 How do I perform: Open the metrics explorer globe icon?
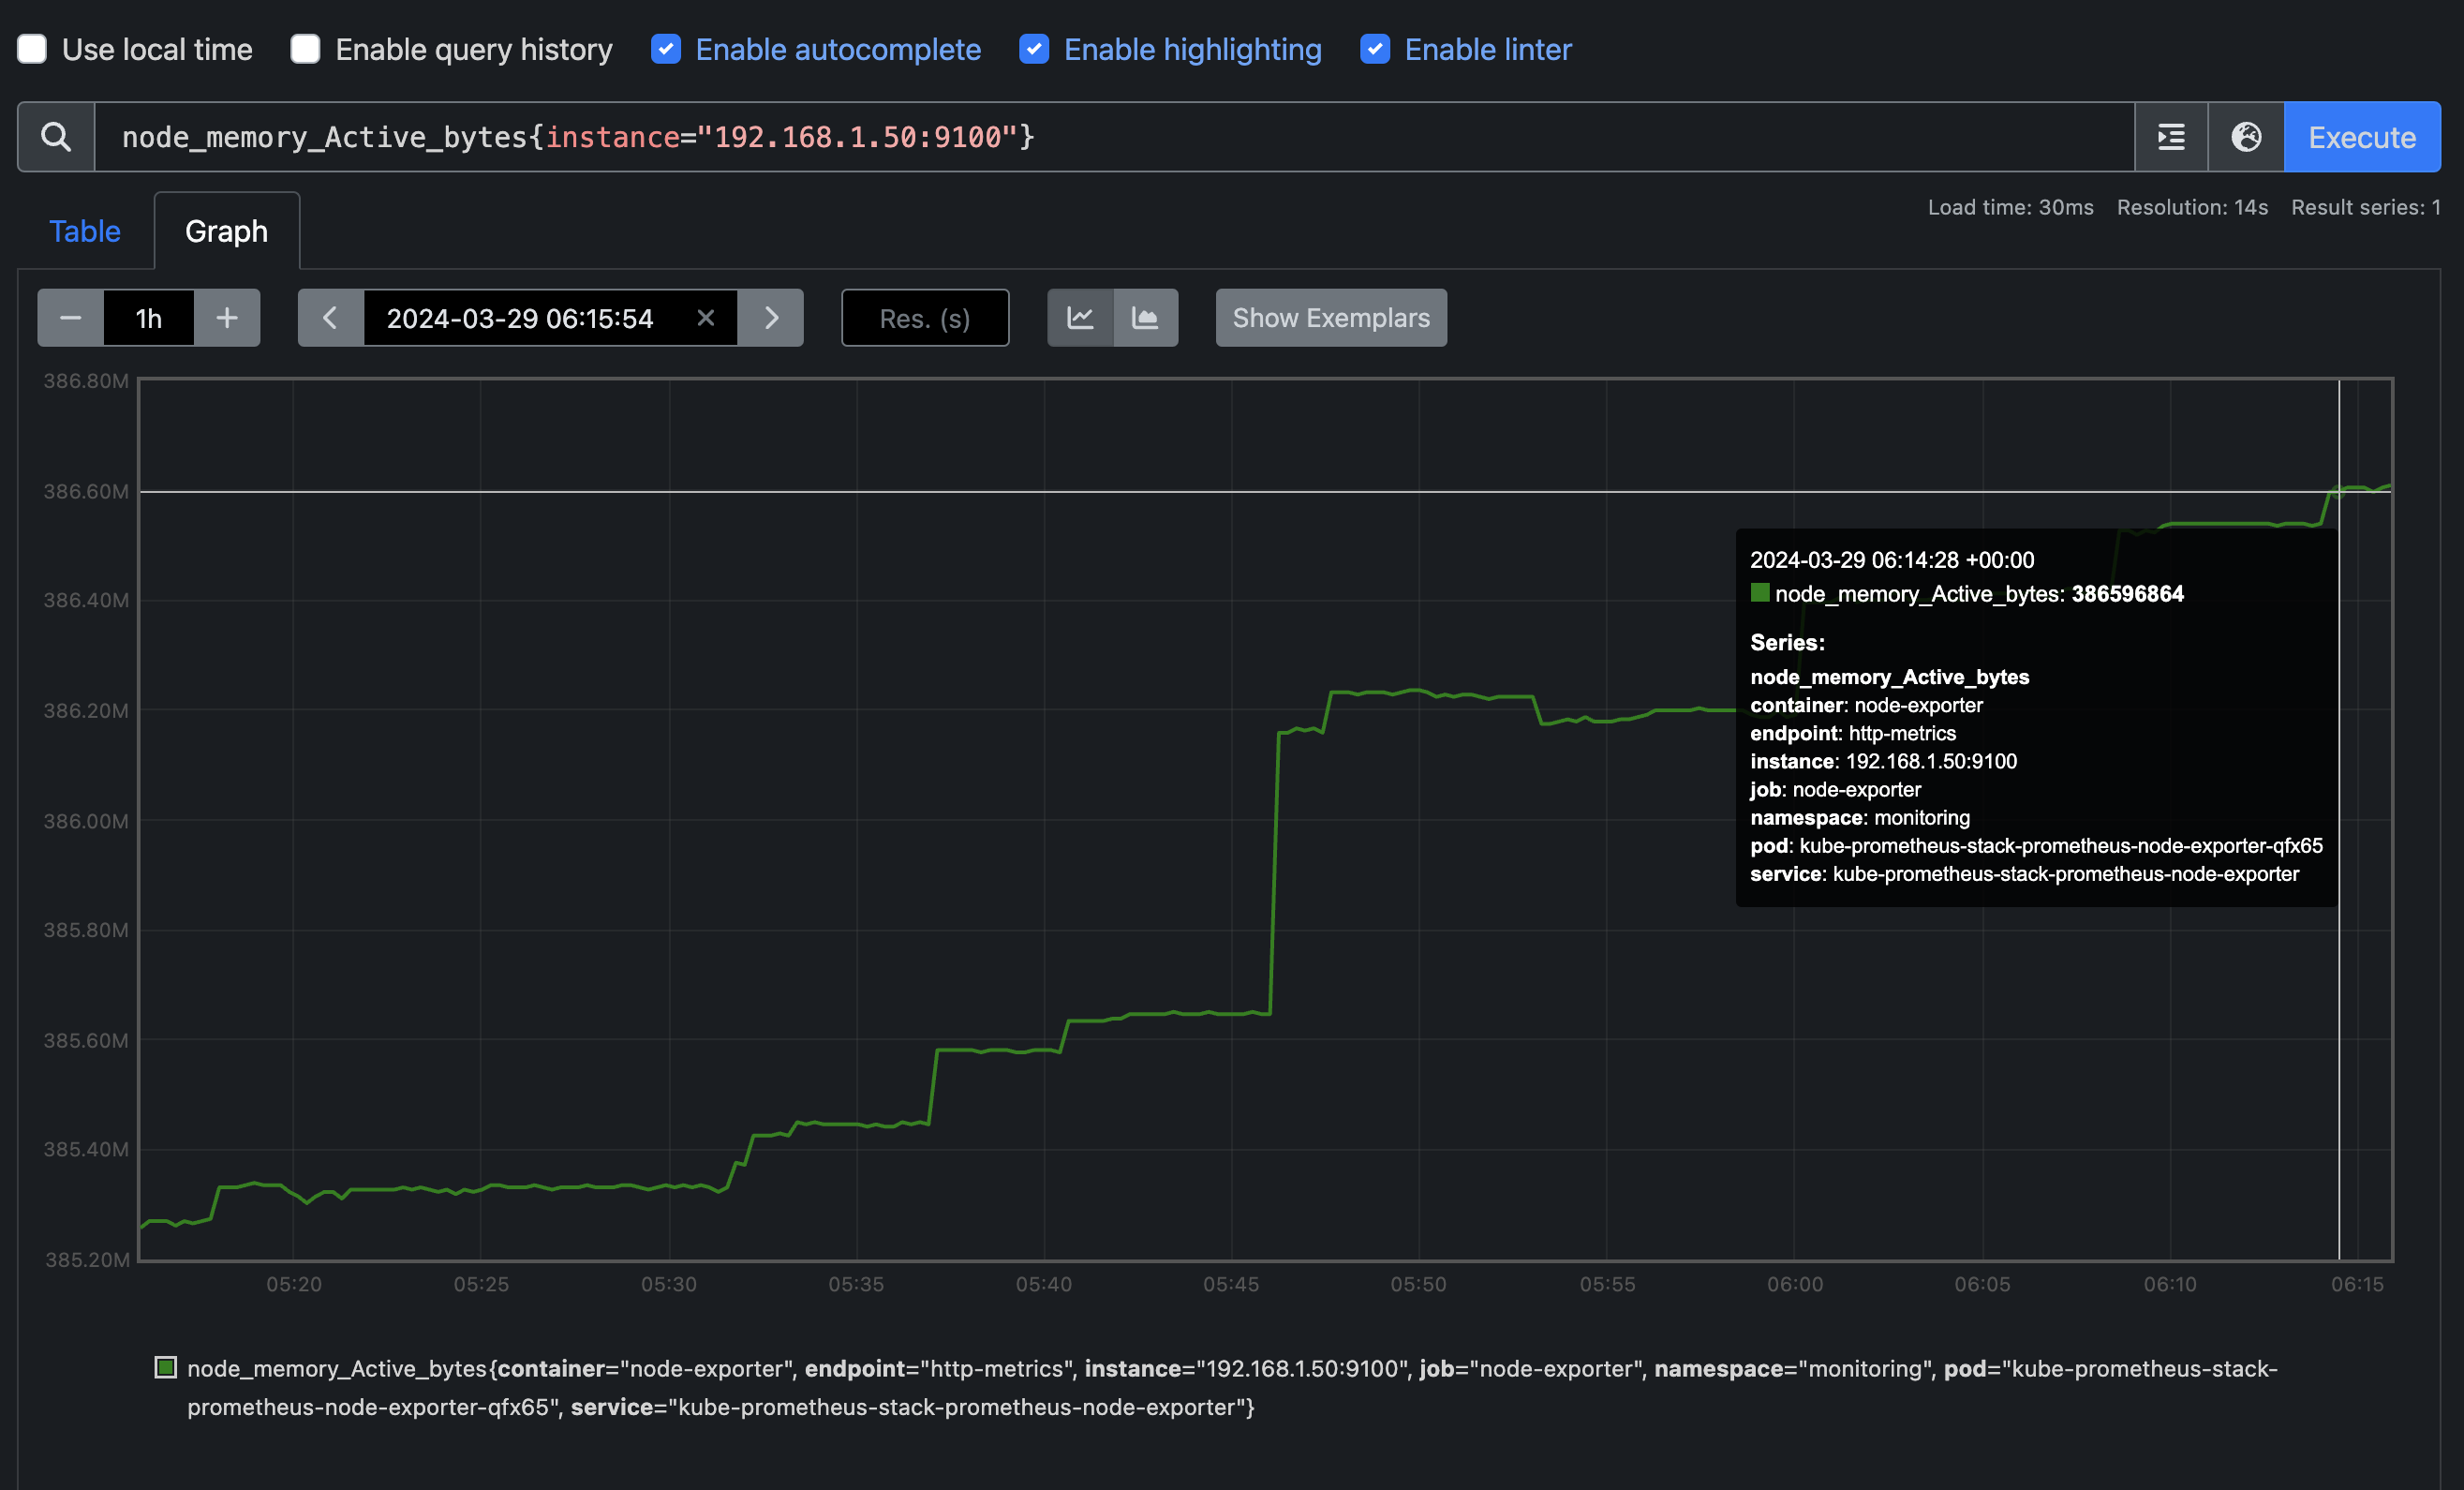pyautogui.click(x=2246, y=137)
